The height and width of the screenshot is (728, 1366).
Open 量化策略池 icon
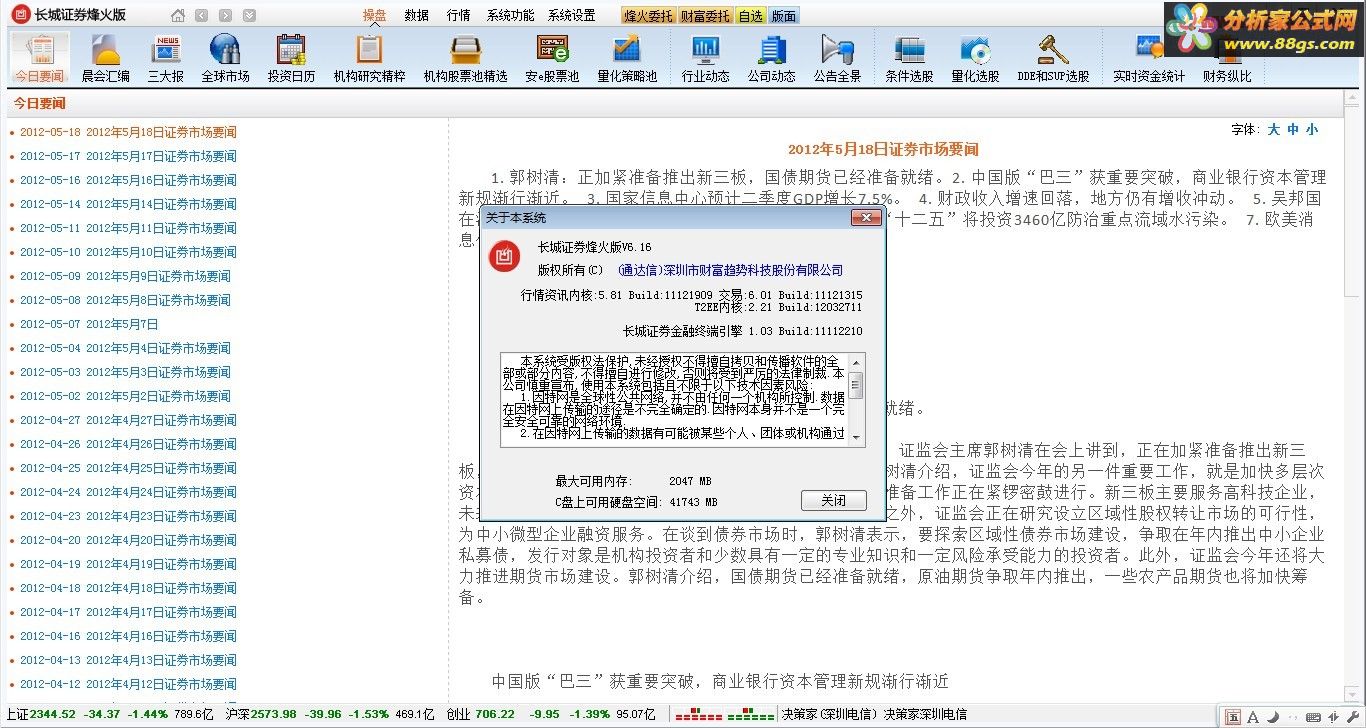627,58
